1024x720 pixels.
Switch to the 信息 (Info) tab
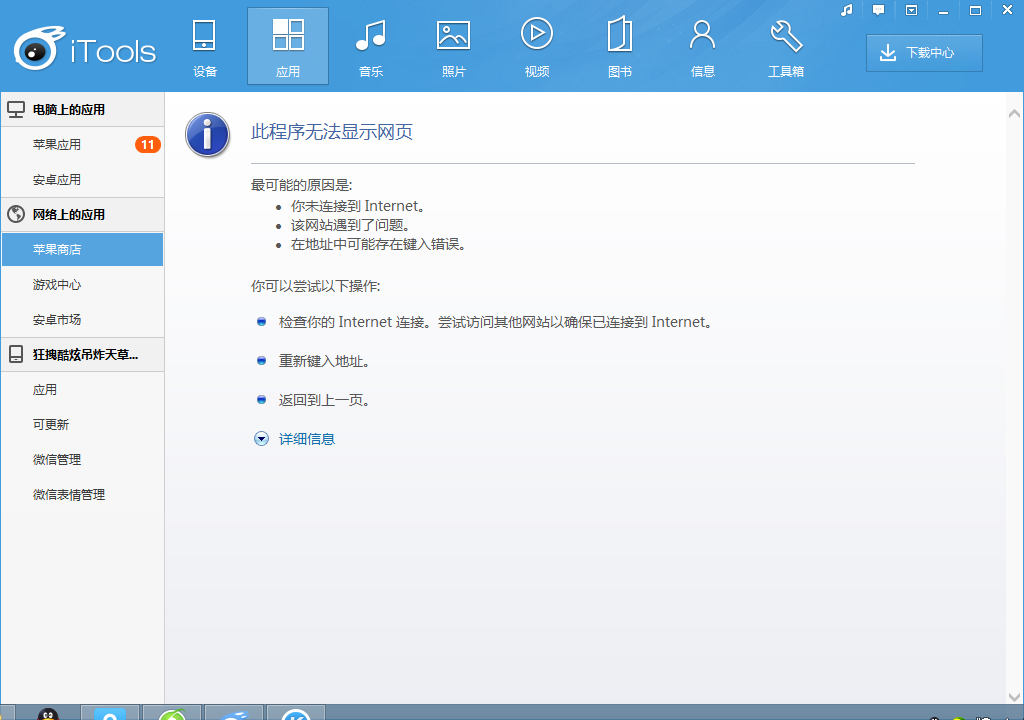(x=703, y=46)
